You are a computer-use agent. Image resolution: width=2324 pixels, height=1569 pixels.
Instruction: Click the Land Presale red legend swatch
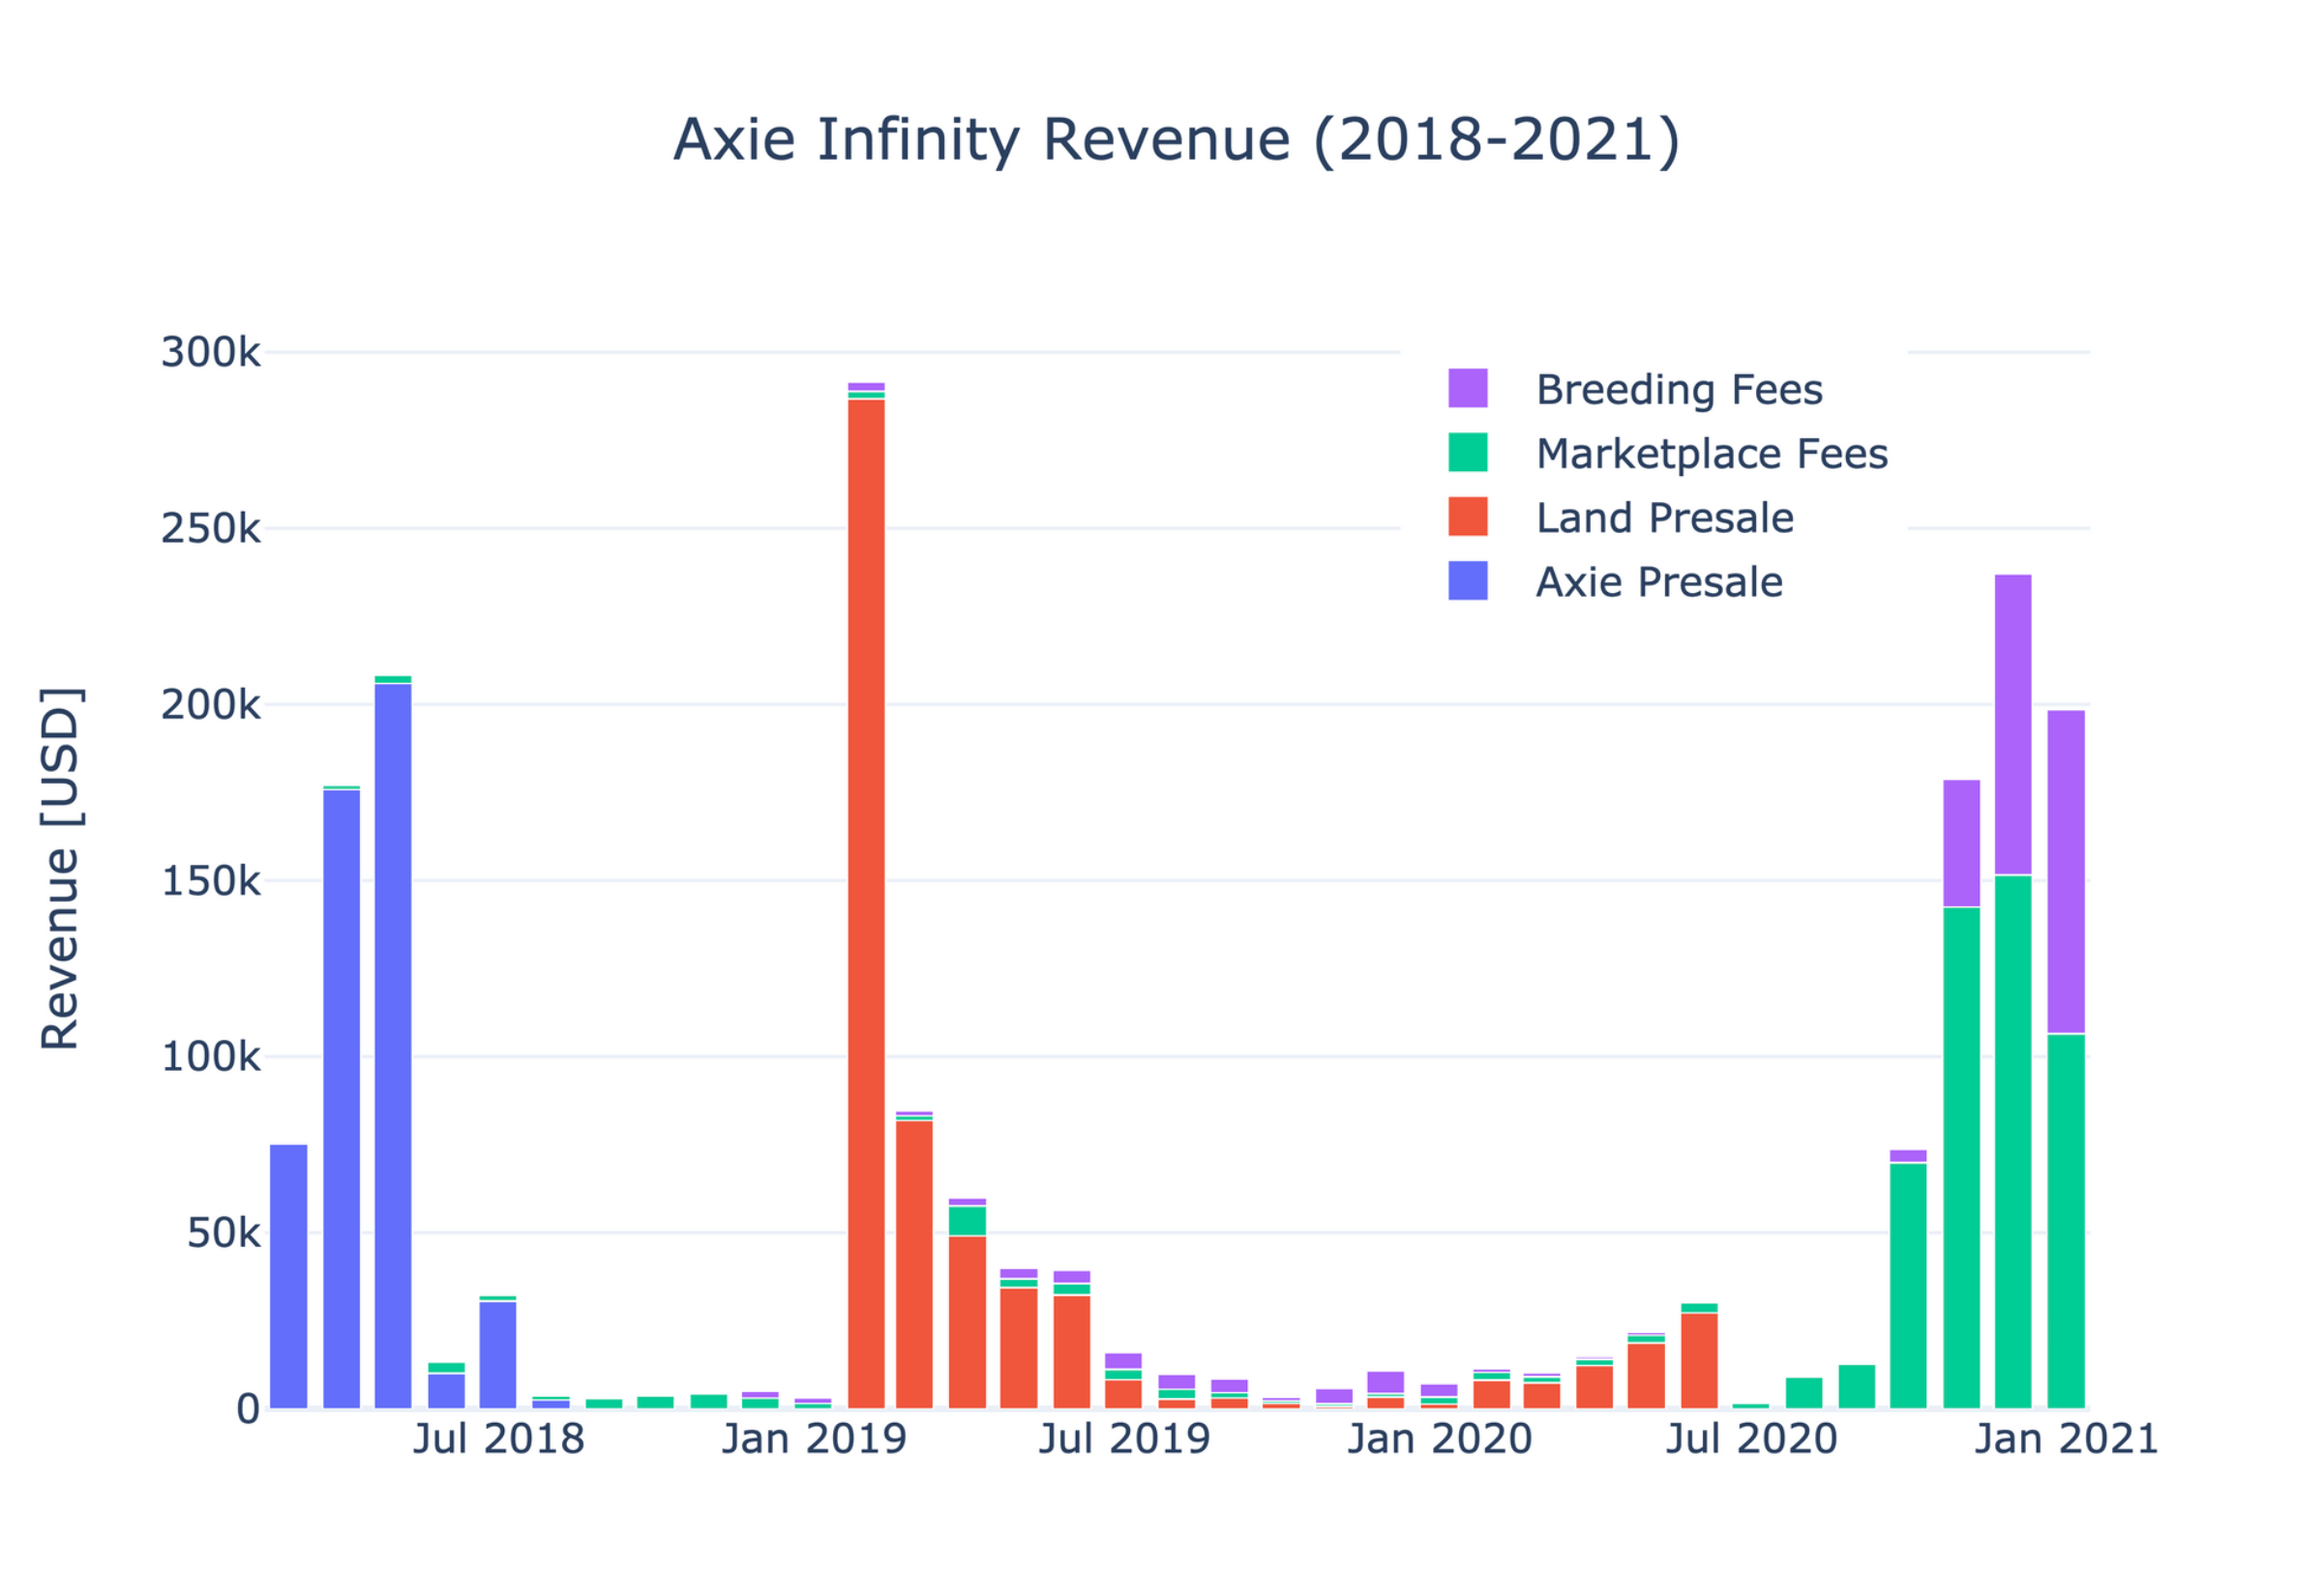[x=1467, y=516]
